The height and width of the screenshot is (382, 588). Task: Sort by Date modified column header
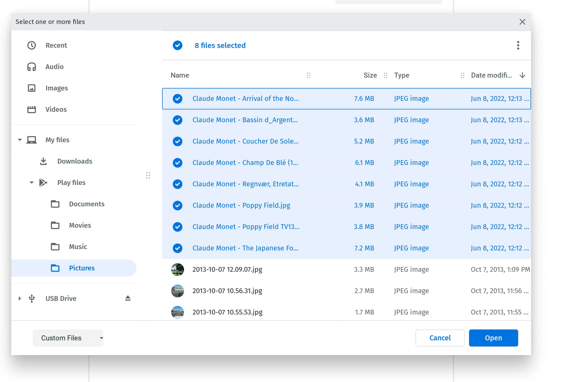(x=491, y=75)
